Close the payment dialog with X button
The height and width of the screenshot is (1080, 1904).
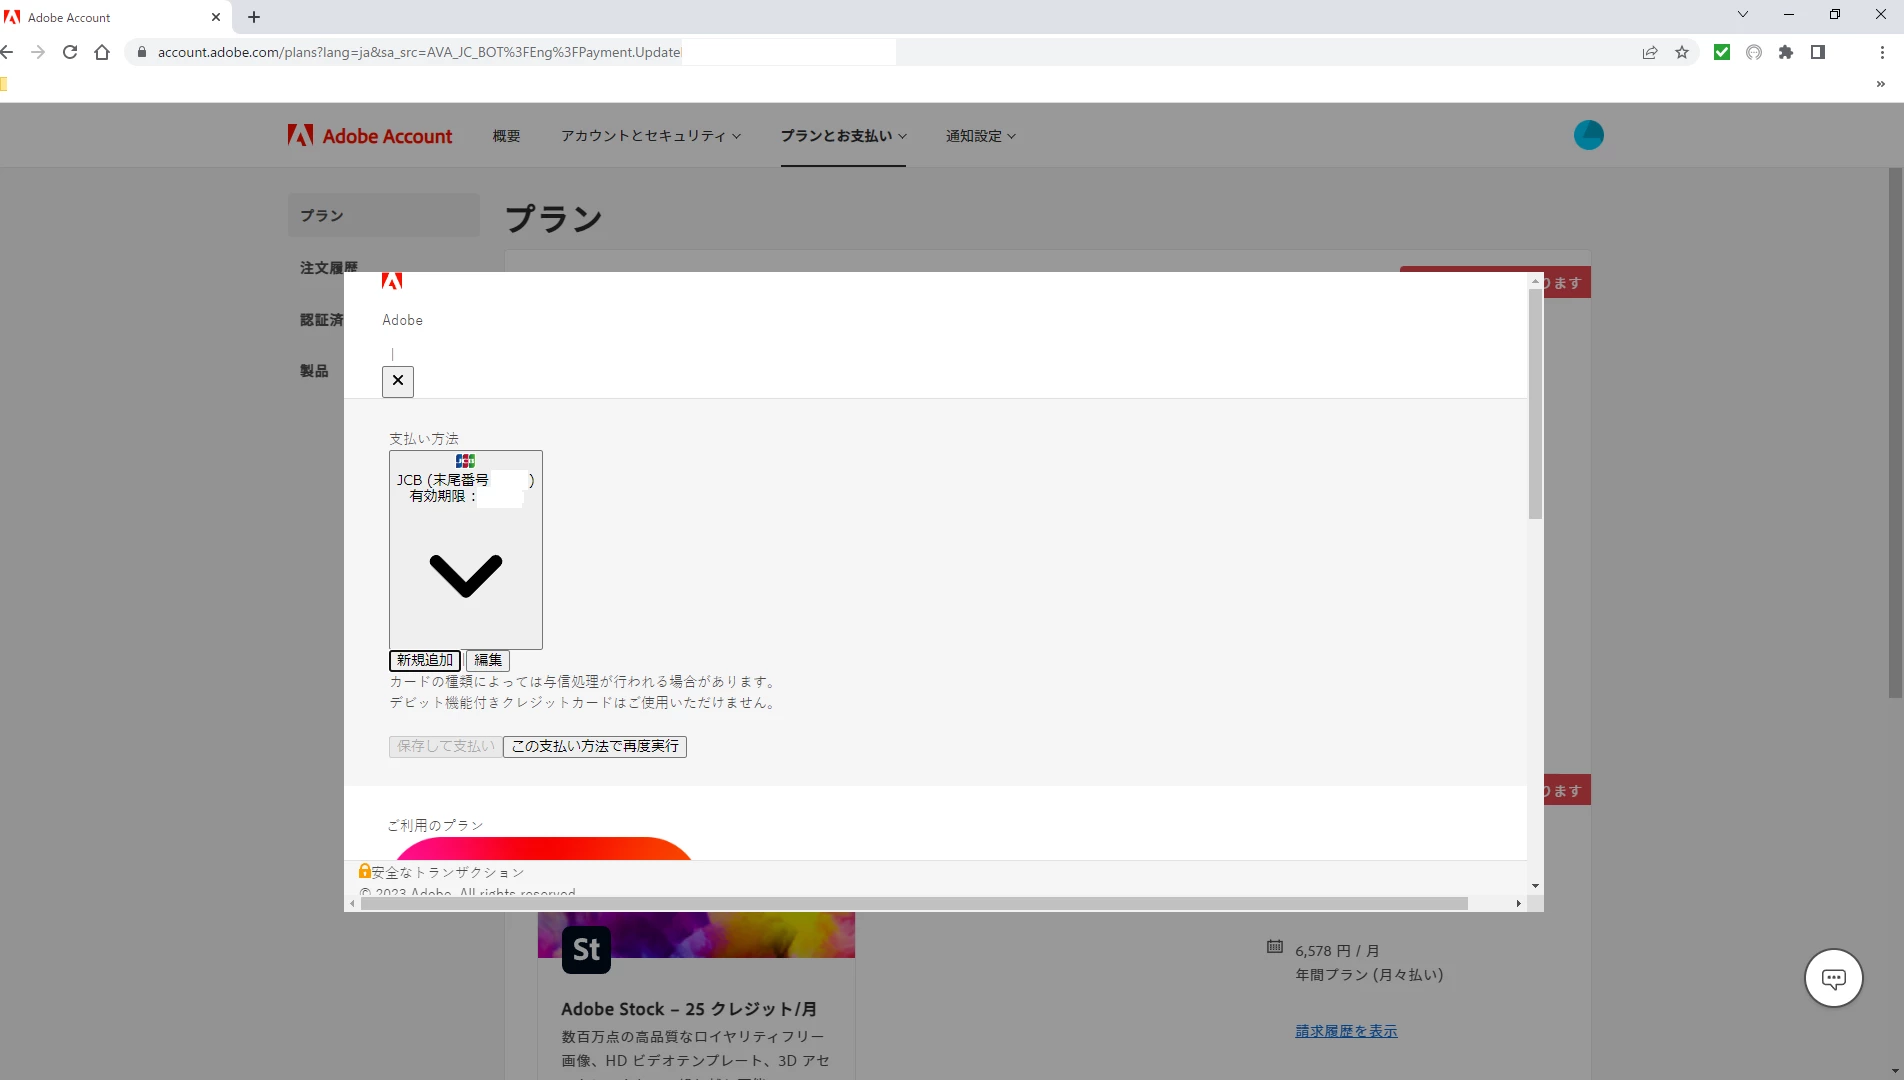398,381
